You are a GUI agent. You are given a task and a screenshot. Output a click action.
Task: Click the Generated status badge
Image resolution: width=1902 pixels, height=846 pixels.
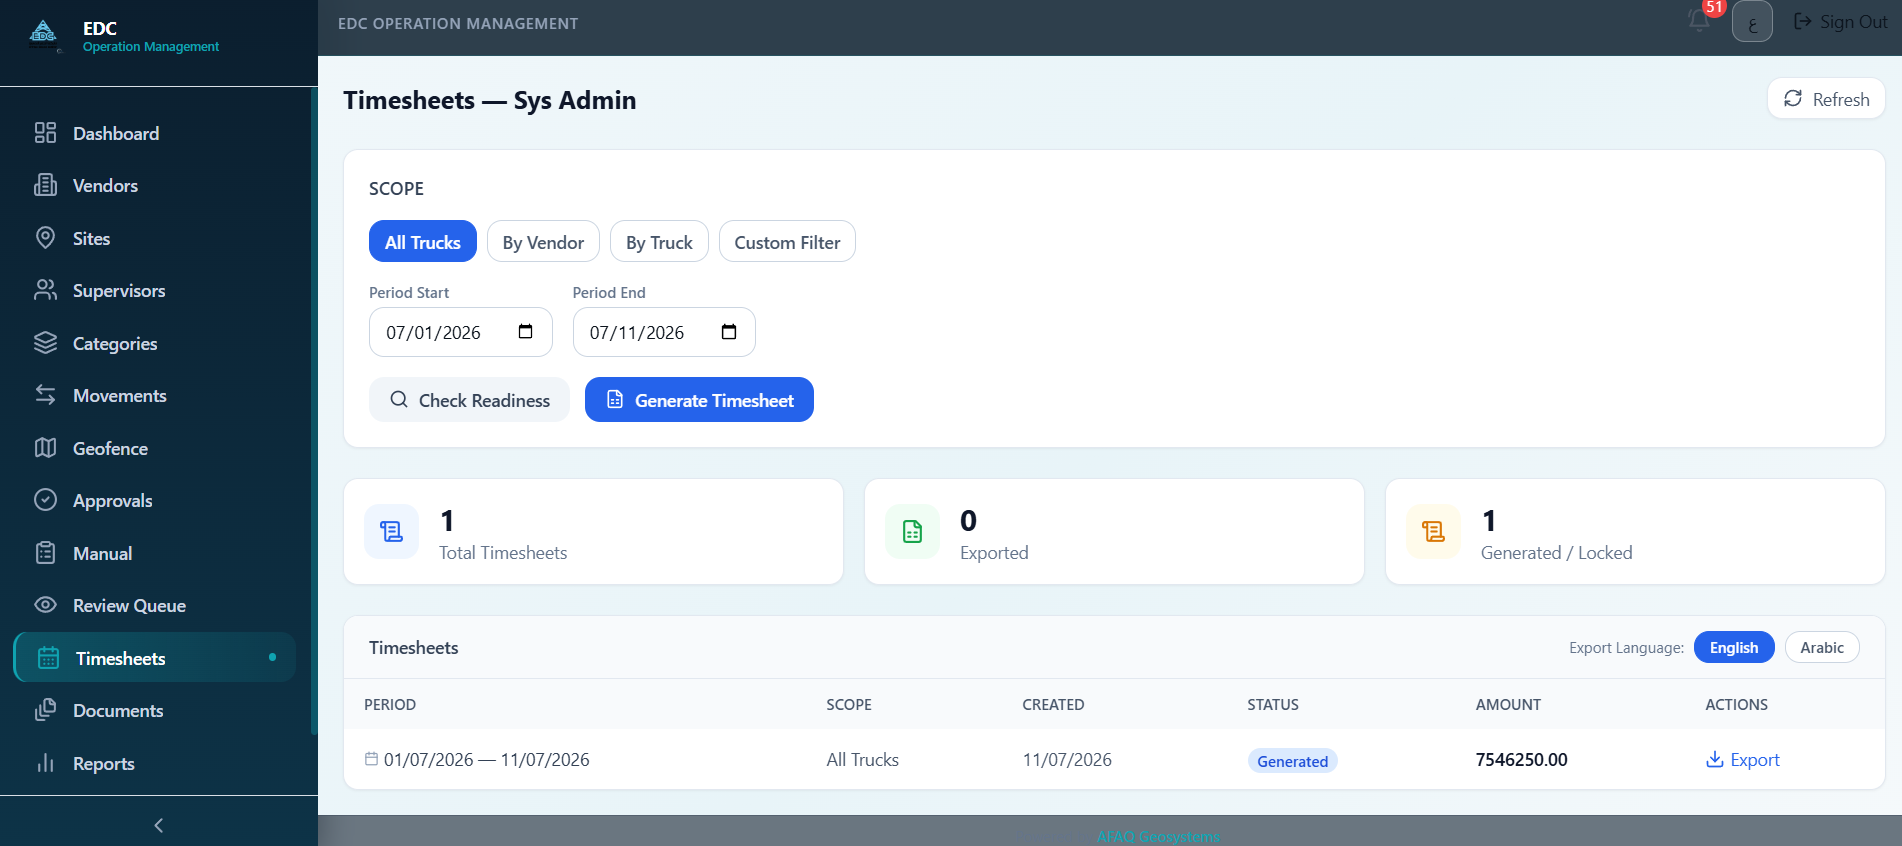[1292, 761]
